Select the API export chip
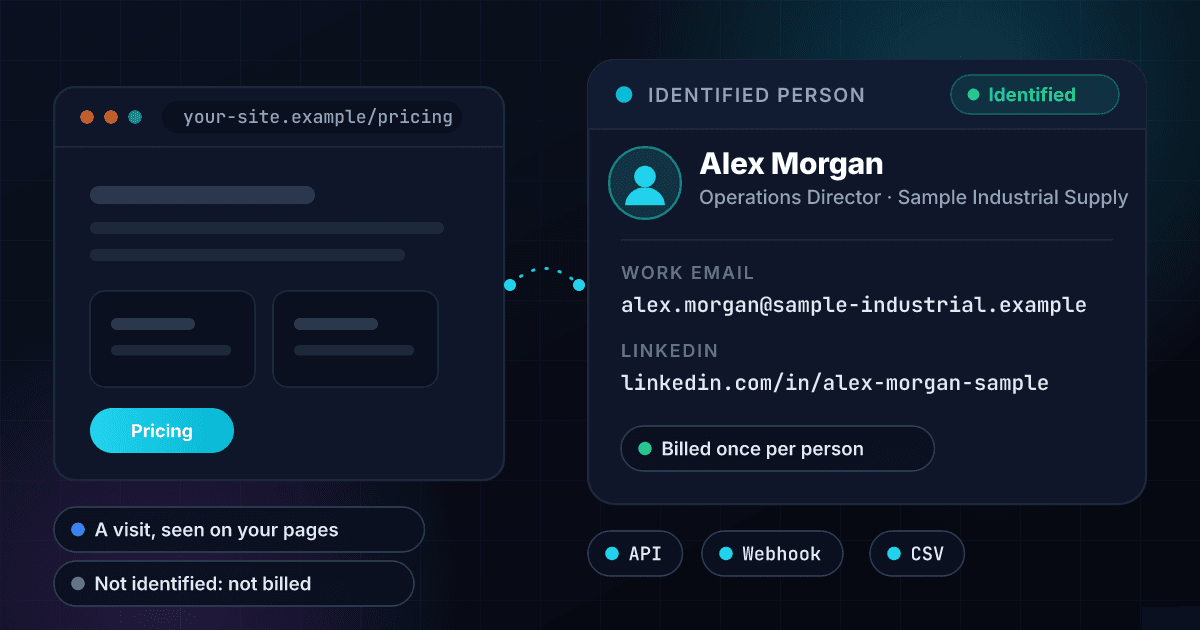 (x=635, y=554)
